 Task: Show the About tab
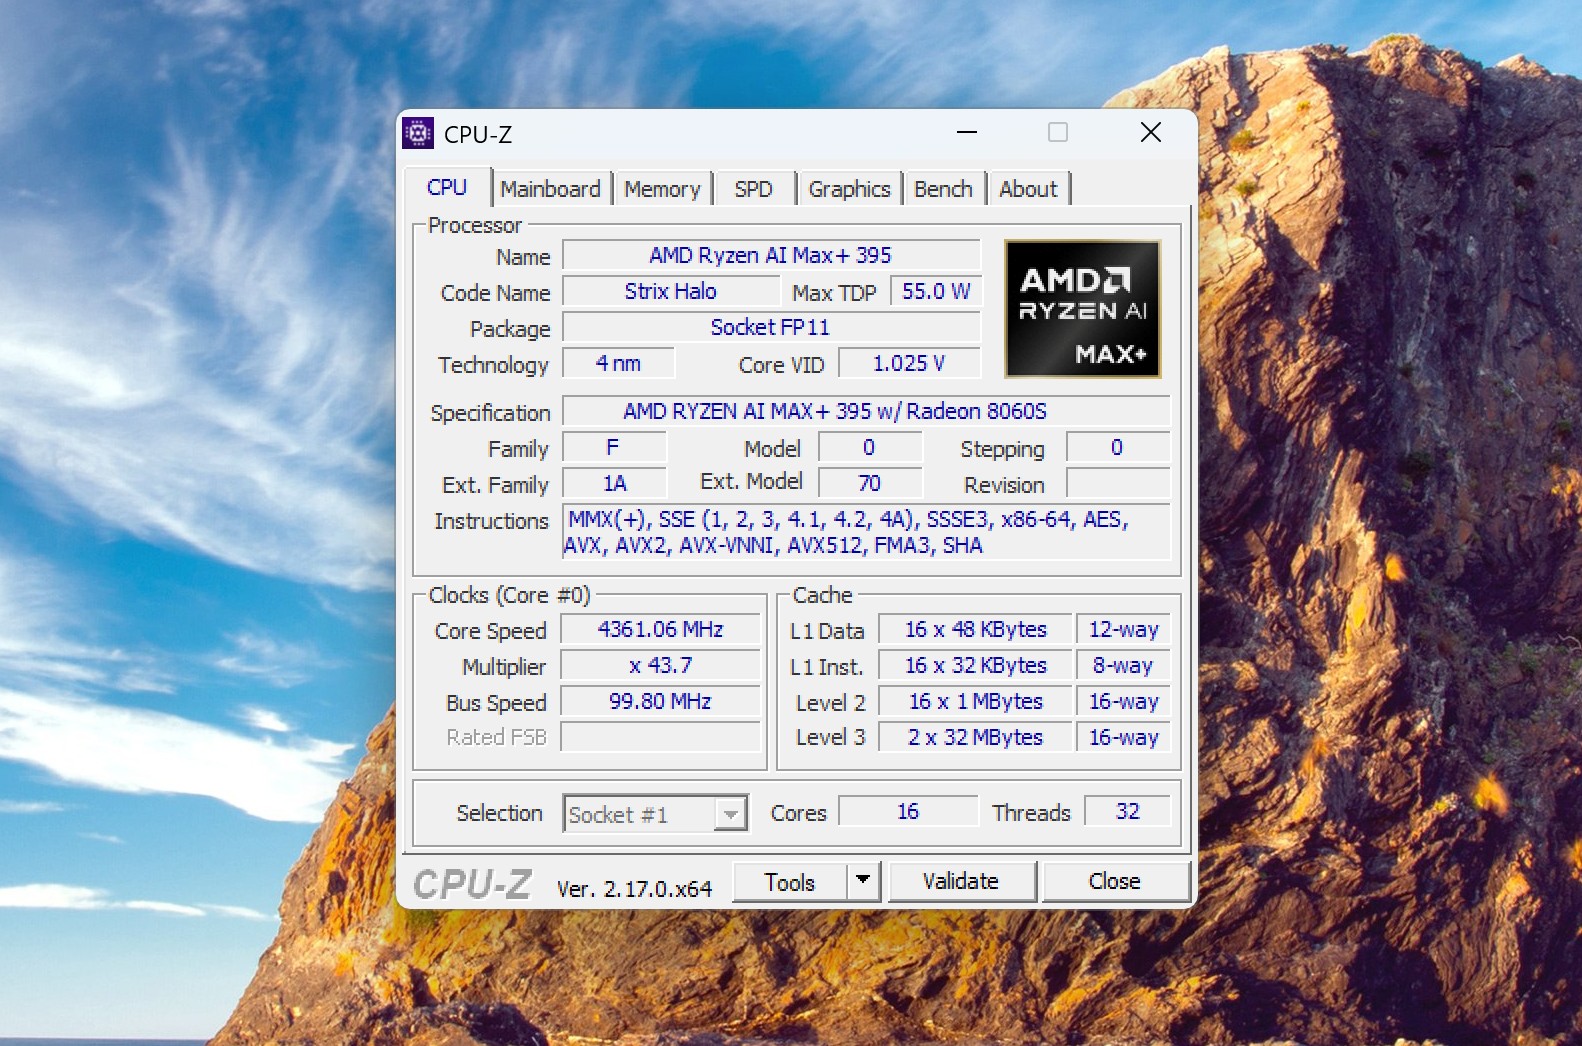pos(1028,189)
